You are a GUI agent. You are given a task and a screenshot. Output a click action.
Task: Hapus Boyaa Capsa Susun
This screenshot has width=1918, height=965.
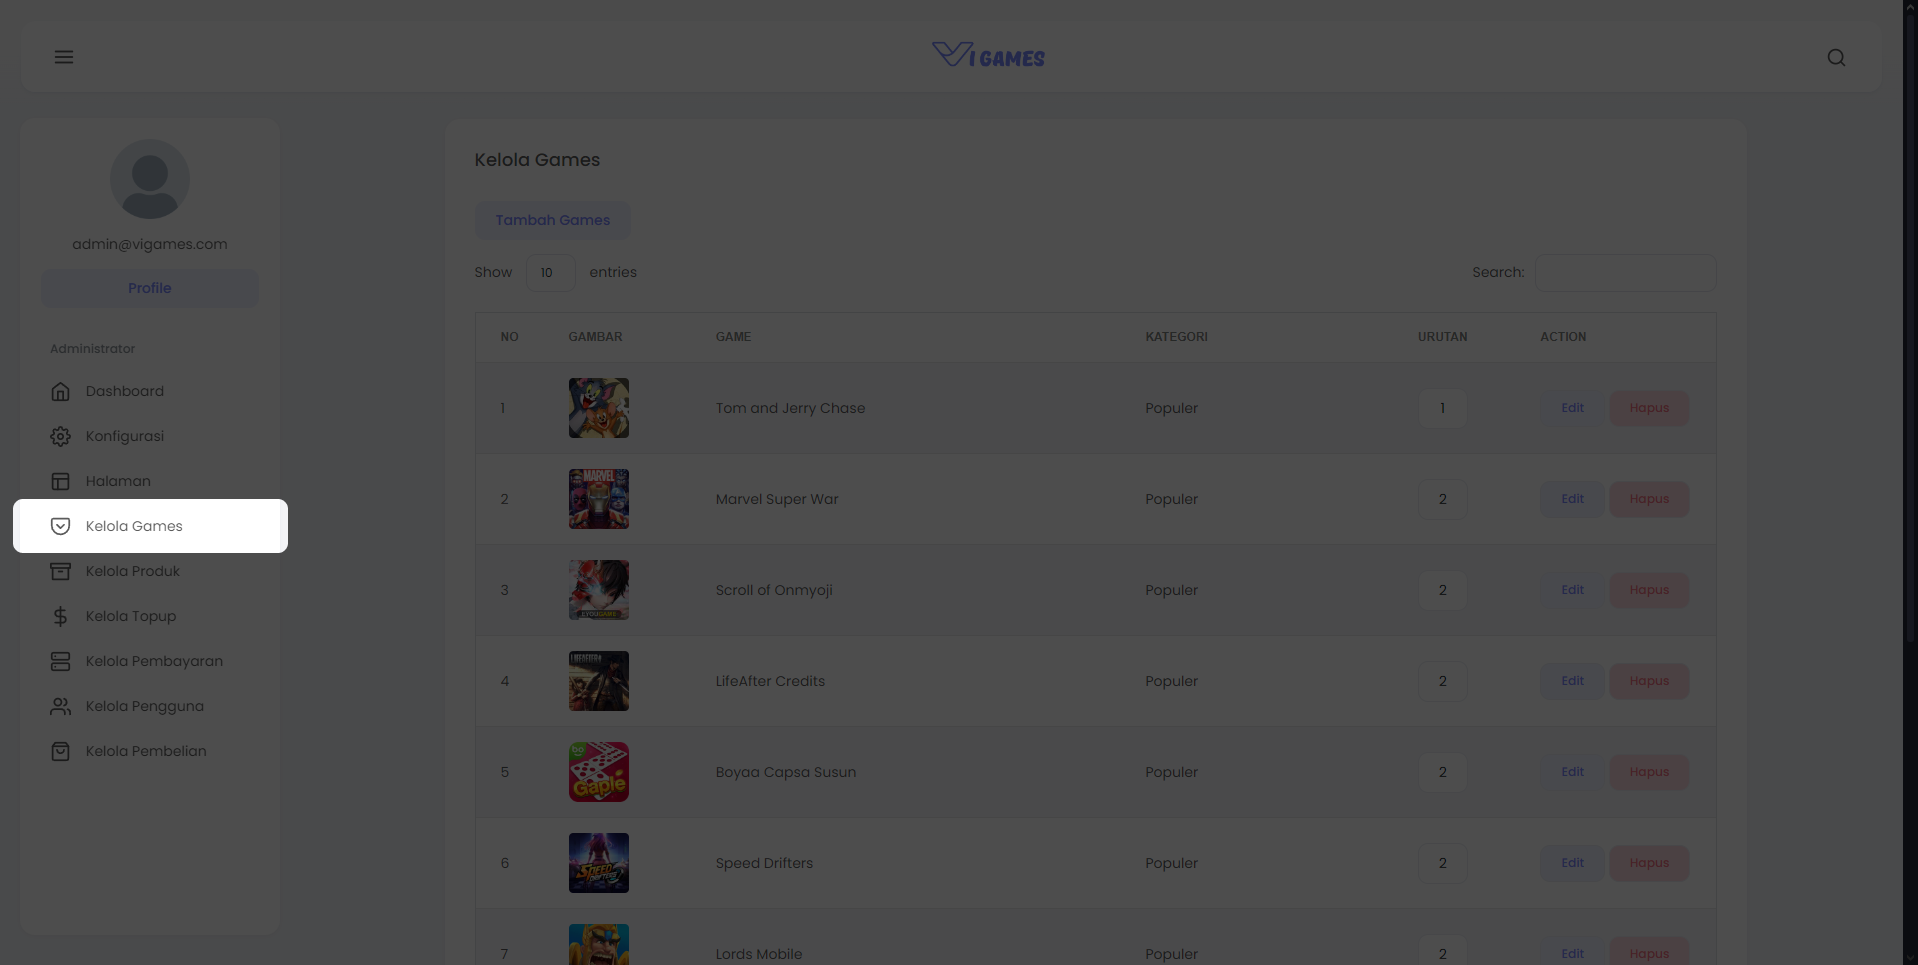tap(1649, 772)
